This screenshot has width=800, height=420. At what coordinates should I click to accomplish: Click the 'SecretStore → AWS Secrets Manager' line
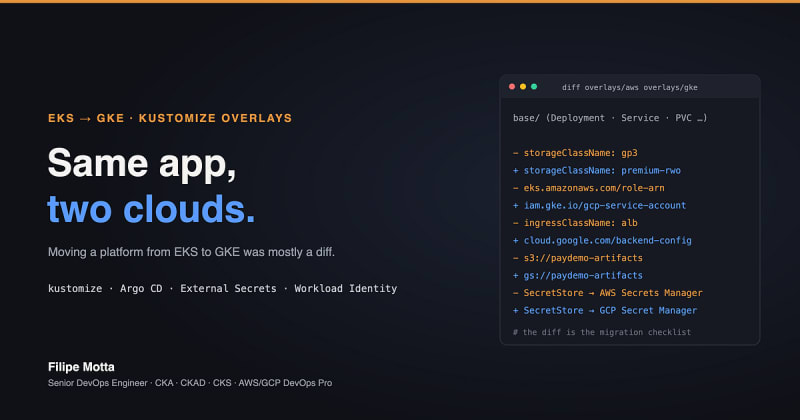pos(608,293)
